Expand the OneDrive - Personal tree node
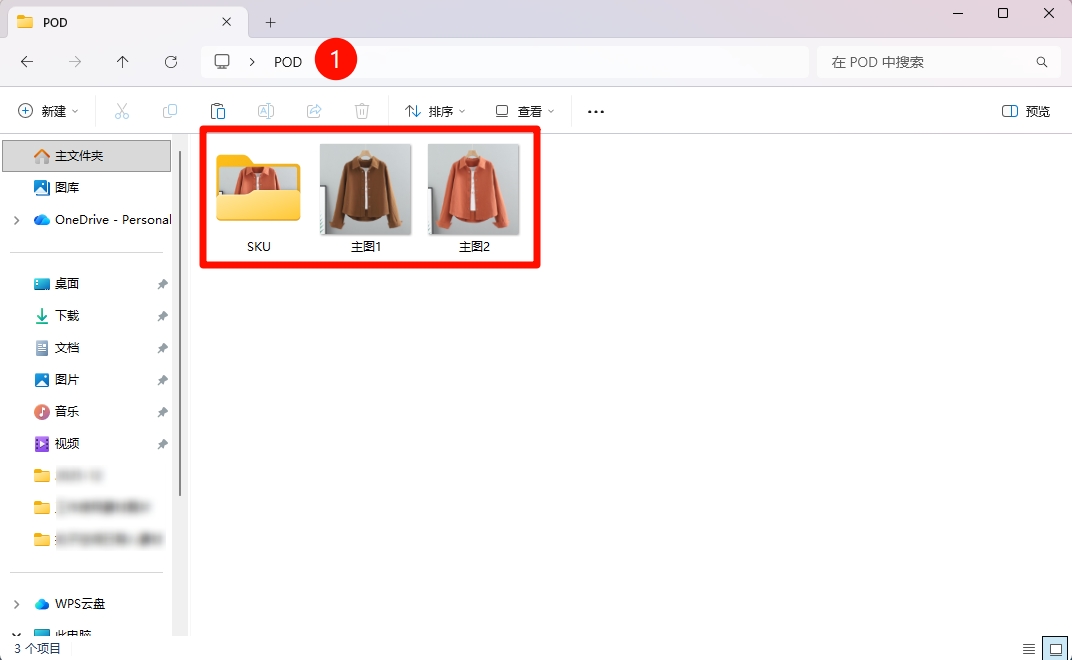 (x=16, y=220)
